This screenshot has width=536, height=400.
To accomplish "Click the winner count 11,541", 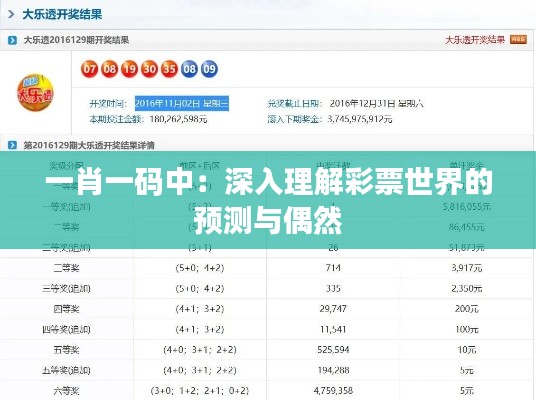I will 333,330.
